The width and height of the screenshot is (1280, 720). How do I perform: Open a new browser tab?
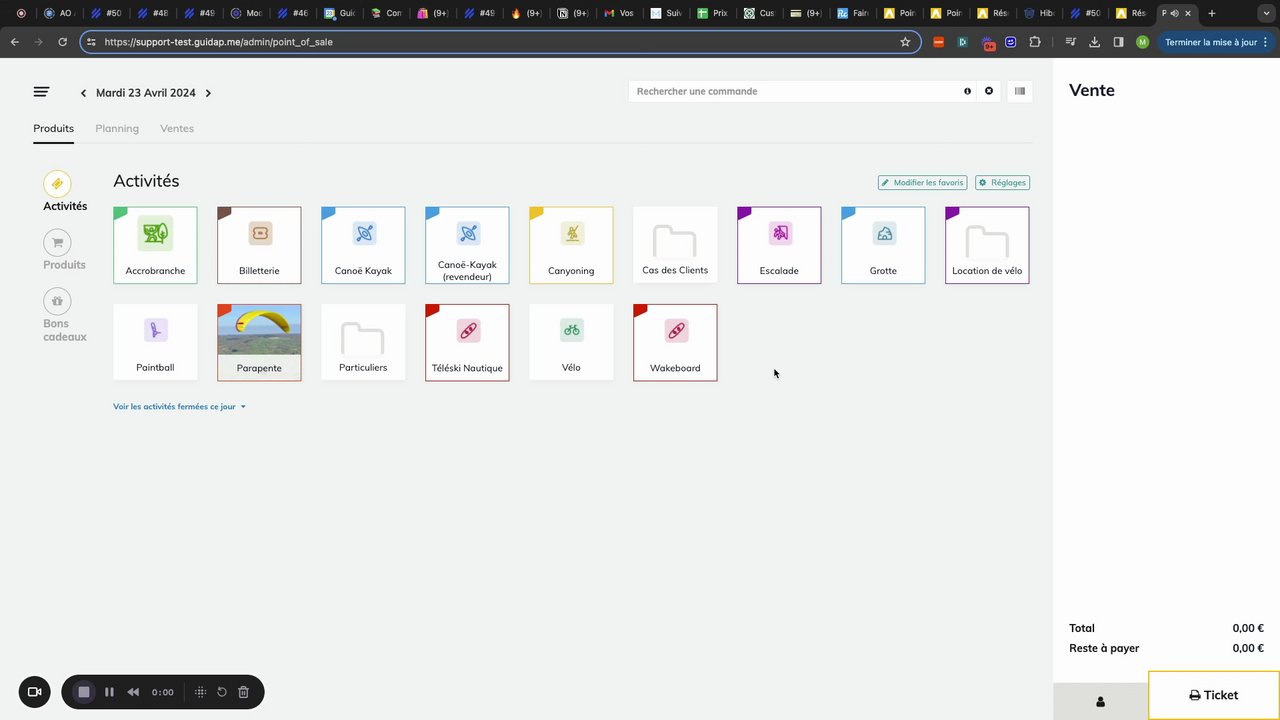click(1212, 13)
